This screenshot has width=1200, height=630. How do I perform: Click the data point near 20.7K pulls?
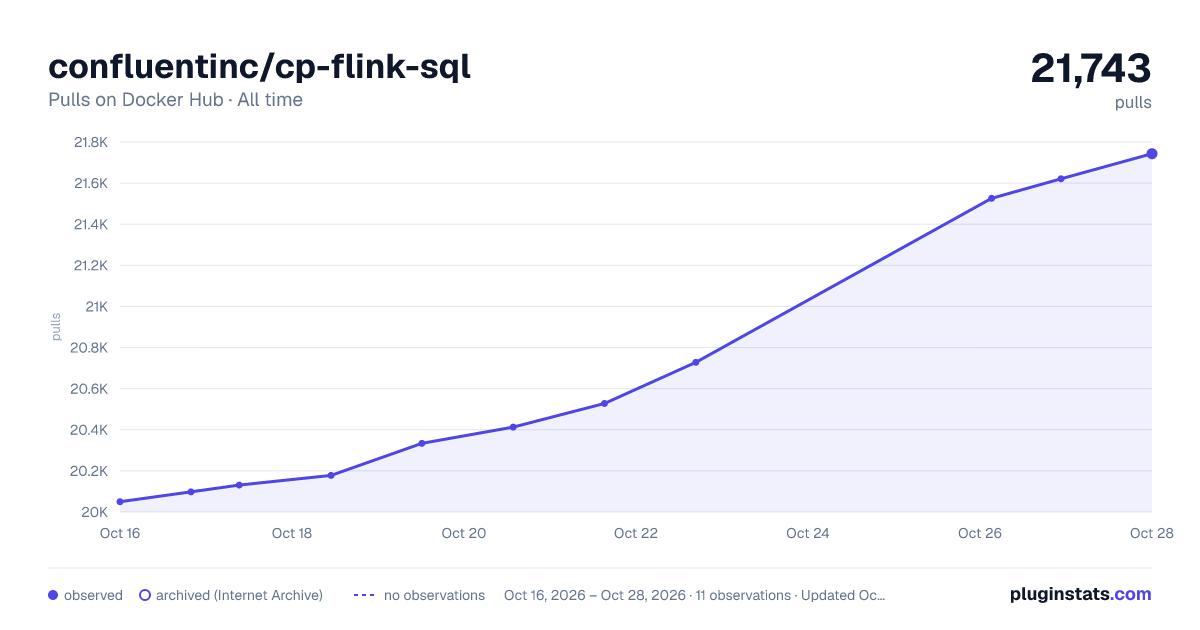(x=695, y=362)
